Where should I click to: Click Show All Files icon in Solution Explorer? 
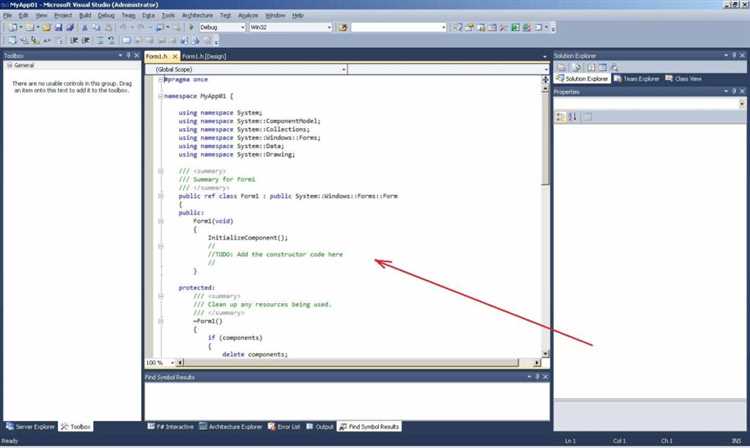pyautogui.click(x=577, y=67)
